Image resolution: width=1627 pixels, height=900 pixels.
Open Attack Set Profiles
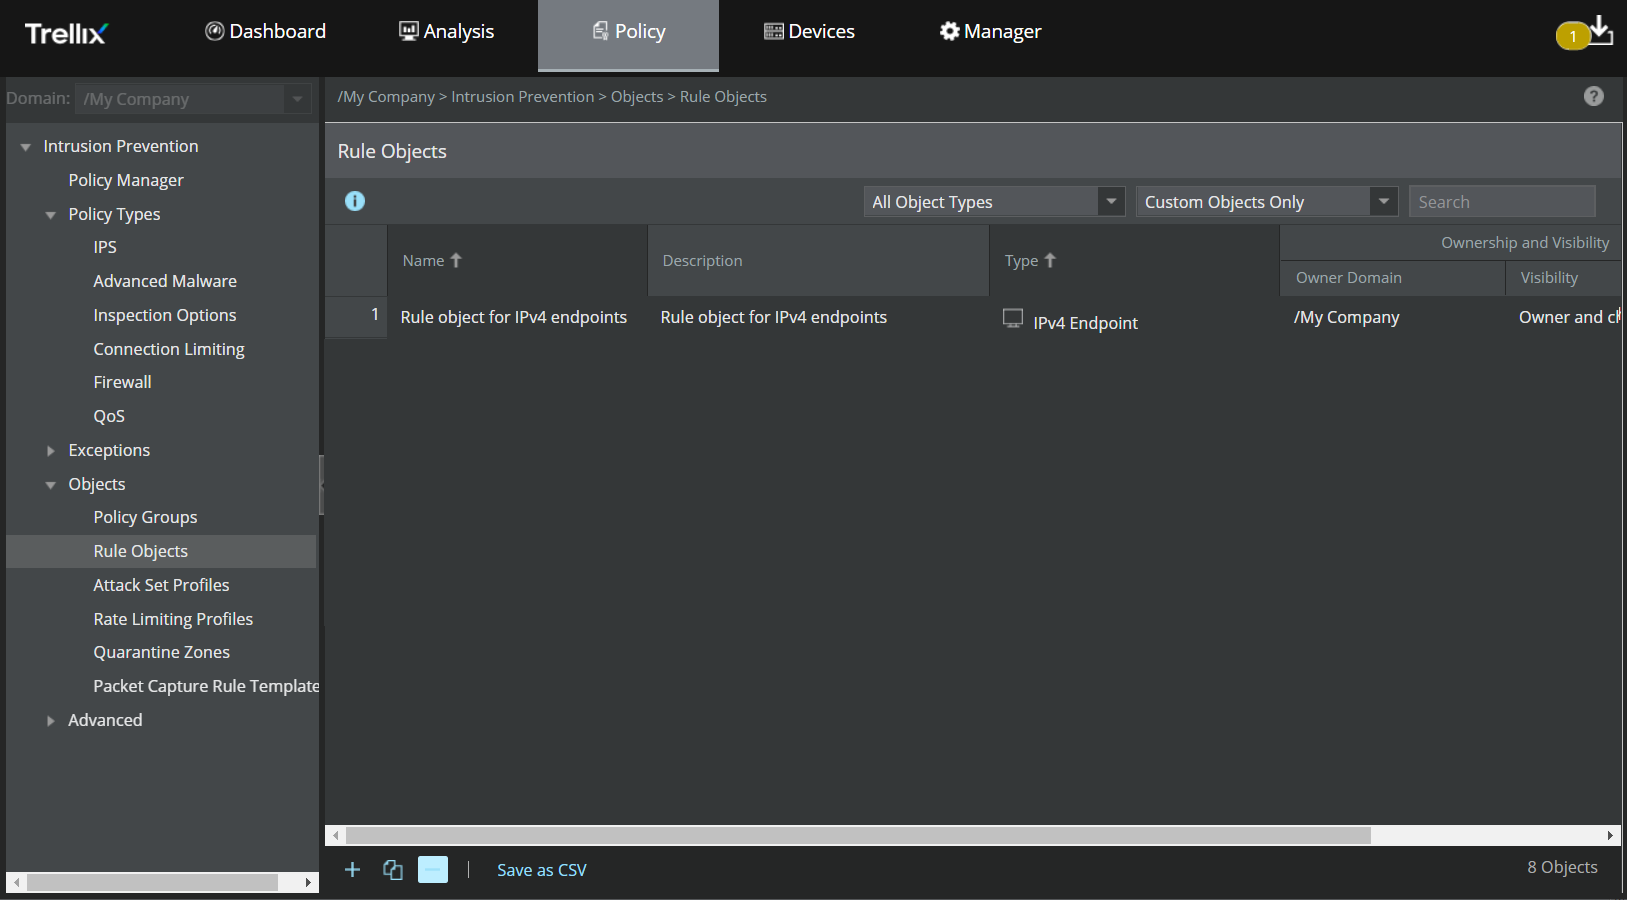coord(161,585)
